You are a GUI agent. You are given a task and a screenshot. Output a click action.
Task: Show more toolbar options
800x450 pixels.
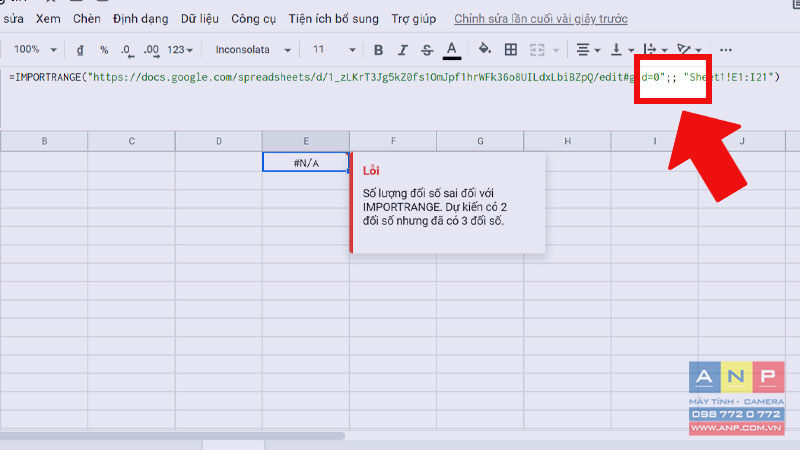(x=726, y=50)
